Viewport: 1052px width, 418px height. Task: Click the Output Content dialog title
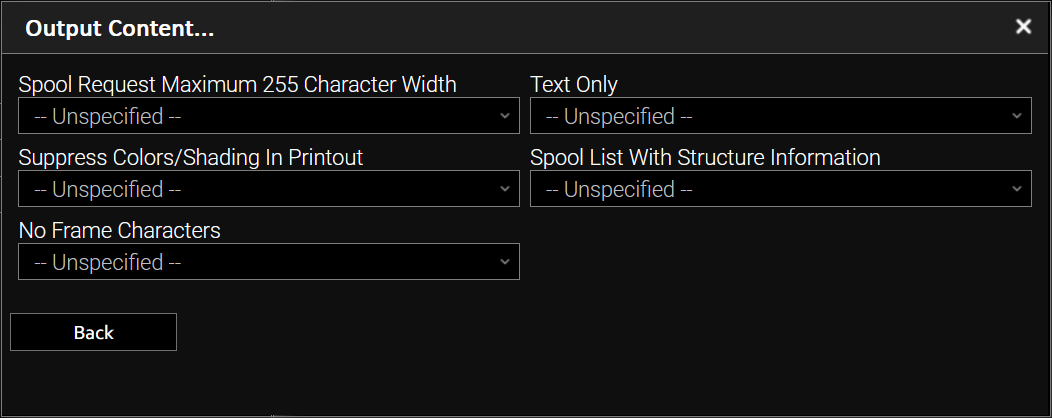120,28
